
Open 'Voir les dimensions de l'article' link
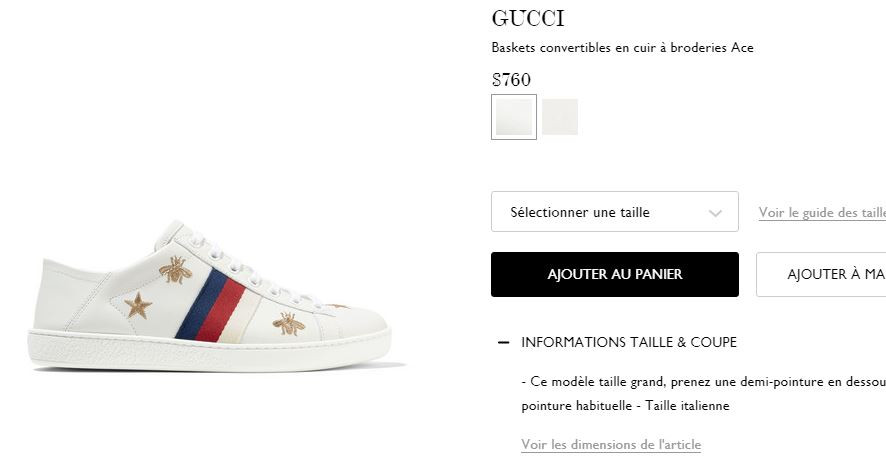611,444
